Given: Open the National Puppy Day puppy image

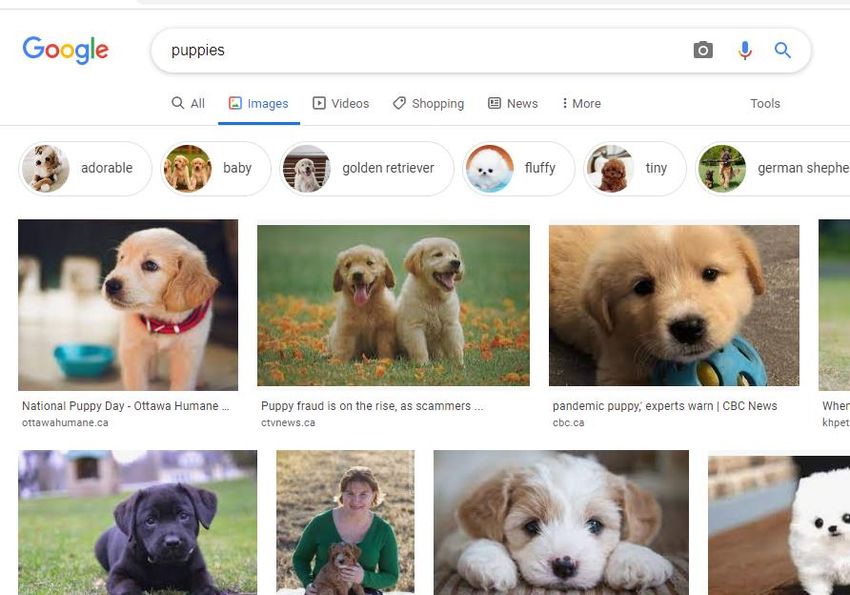Looking at the screenshot, I should (x=128, y=305).
